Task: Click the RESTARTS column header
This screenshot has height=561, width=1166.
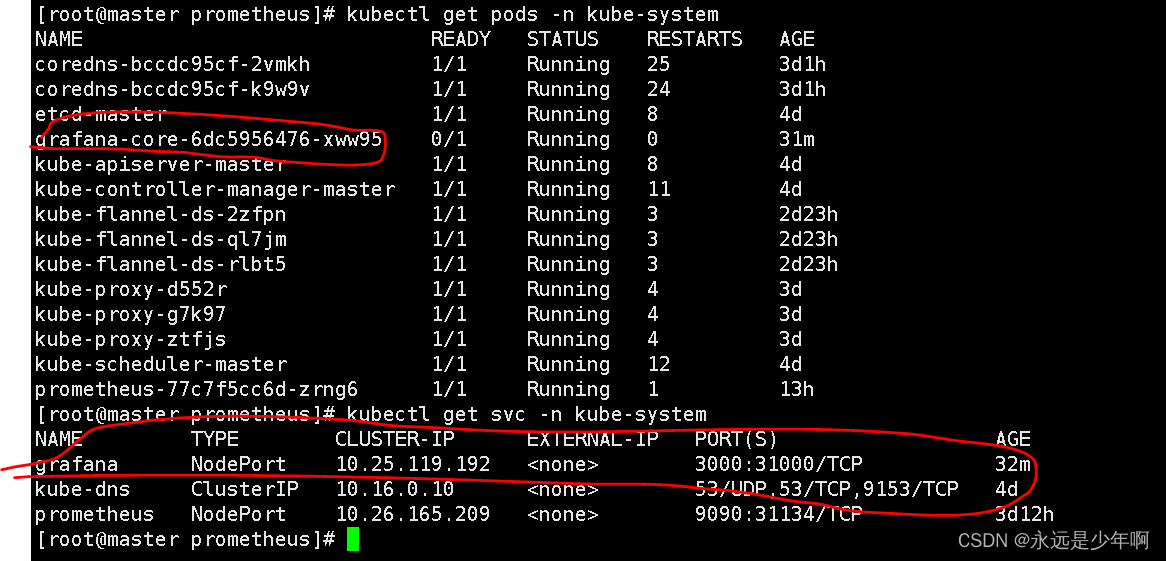Action: [x=695, y=39]
